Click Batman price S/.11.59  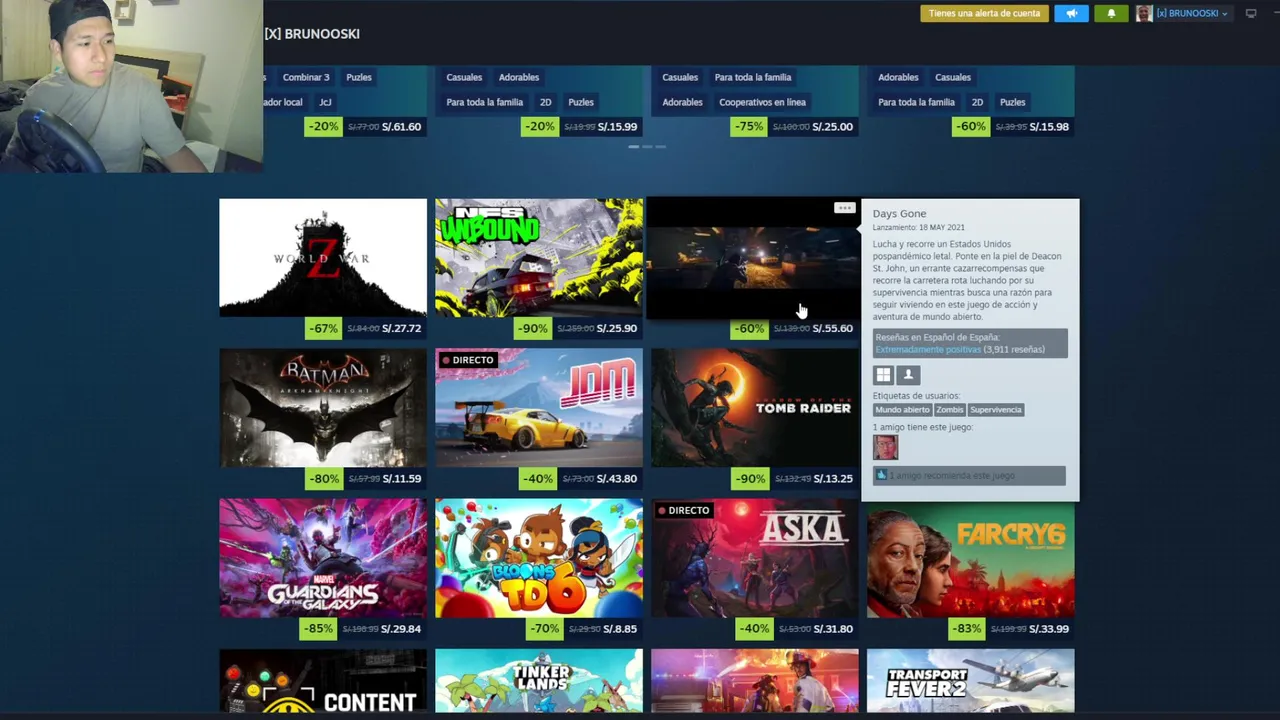401,478
